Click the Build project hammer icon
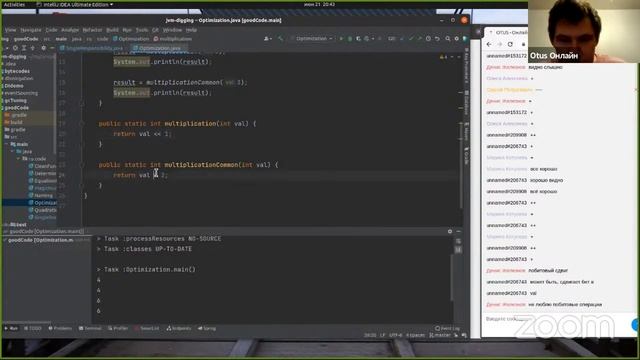This screenshot has height=360, width=640. [280, 39]
